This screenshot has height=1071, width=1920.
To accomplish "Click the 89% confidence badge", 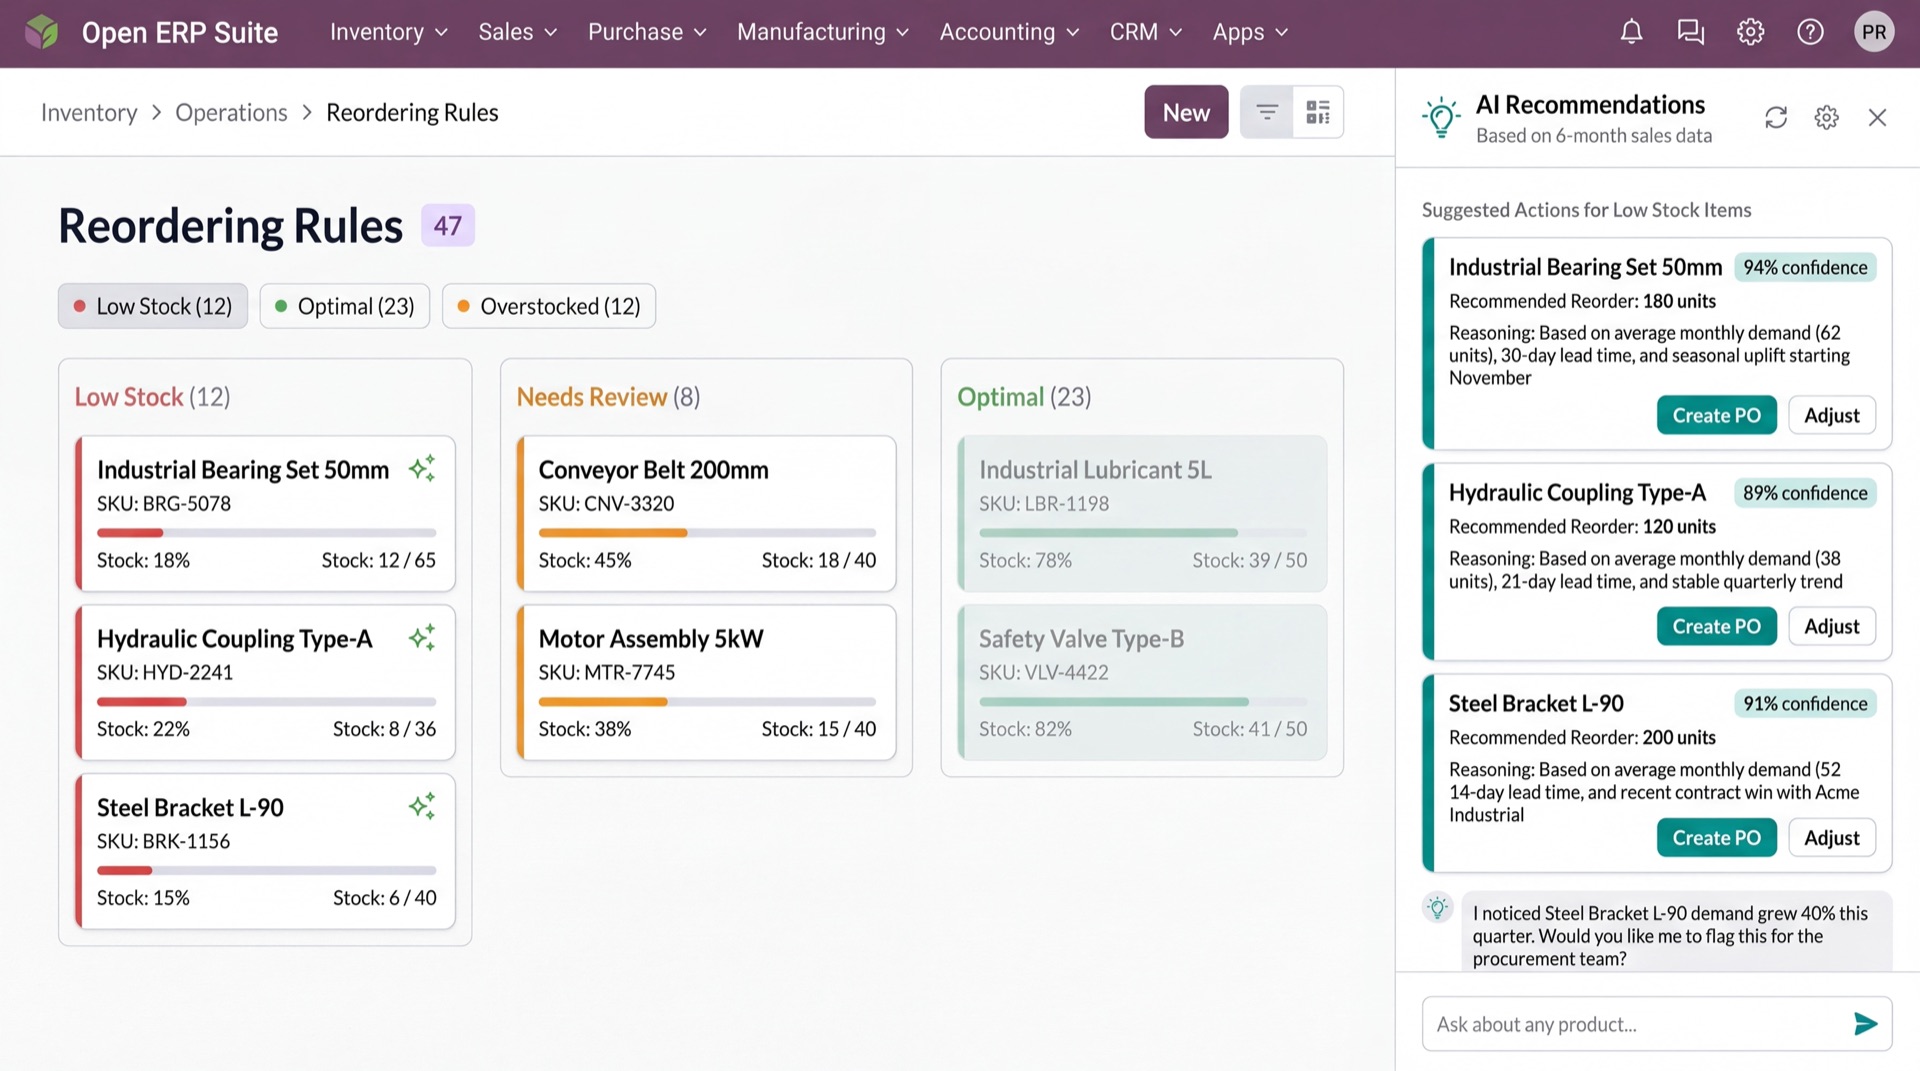I will pos(1805,493).
